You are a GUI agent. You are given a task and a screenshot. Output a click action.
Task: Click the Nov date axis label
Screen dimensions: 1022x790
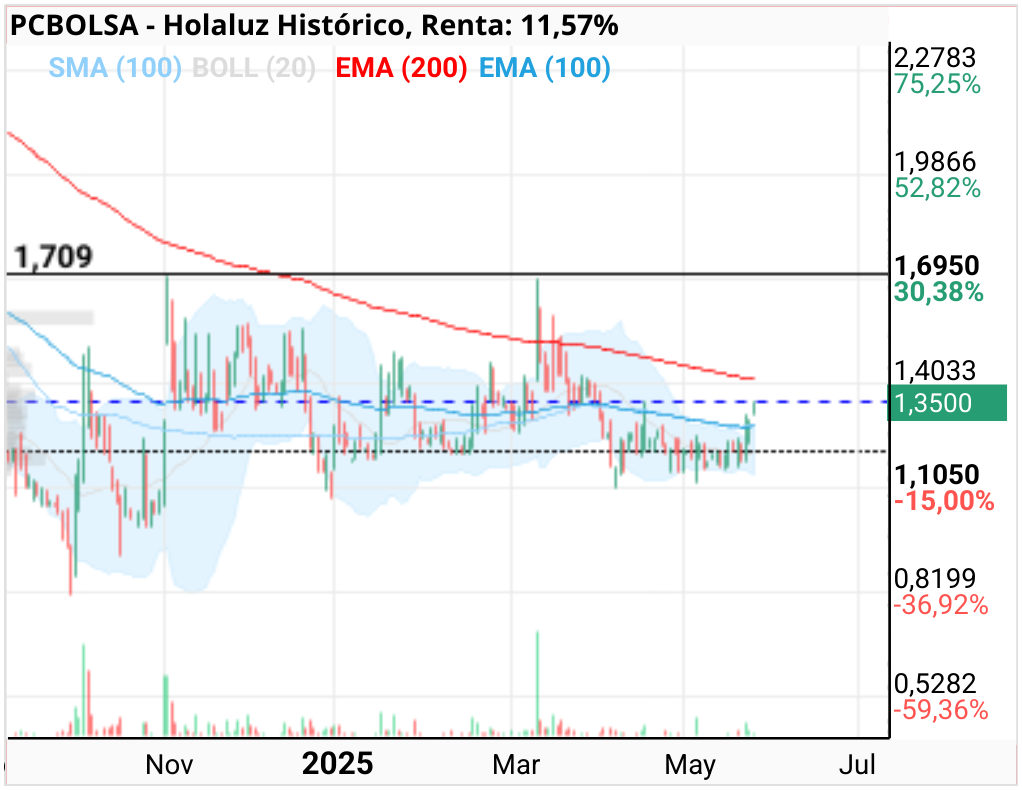coord(169,765)
